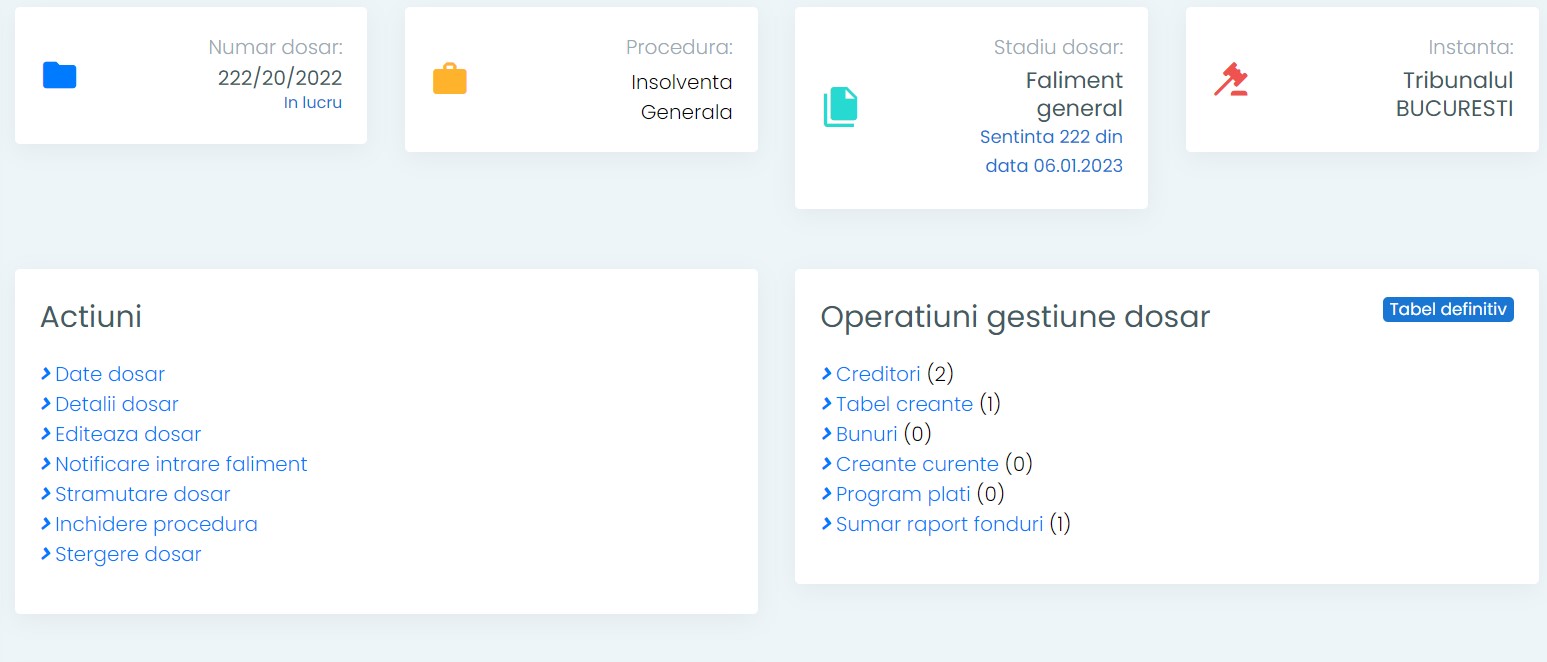1547x662 pixels.
Task: Click the In lucru status link
Action: [x=313, y=102]
